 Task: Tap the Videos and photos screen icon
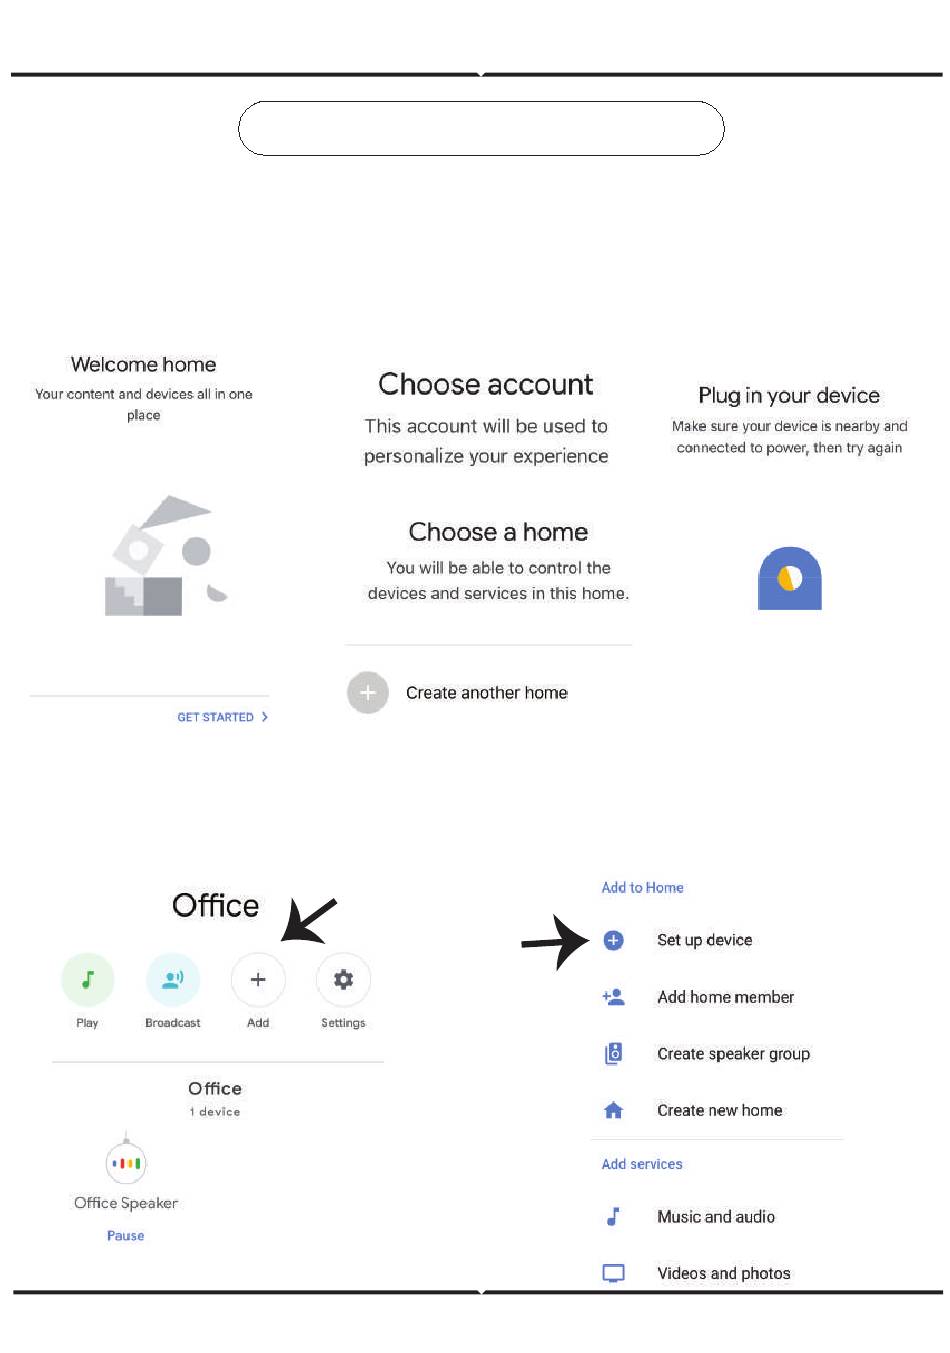point(614,1273)
